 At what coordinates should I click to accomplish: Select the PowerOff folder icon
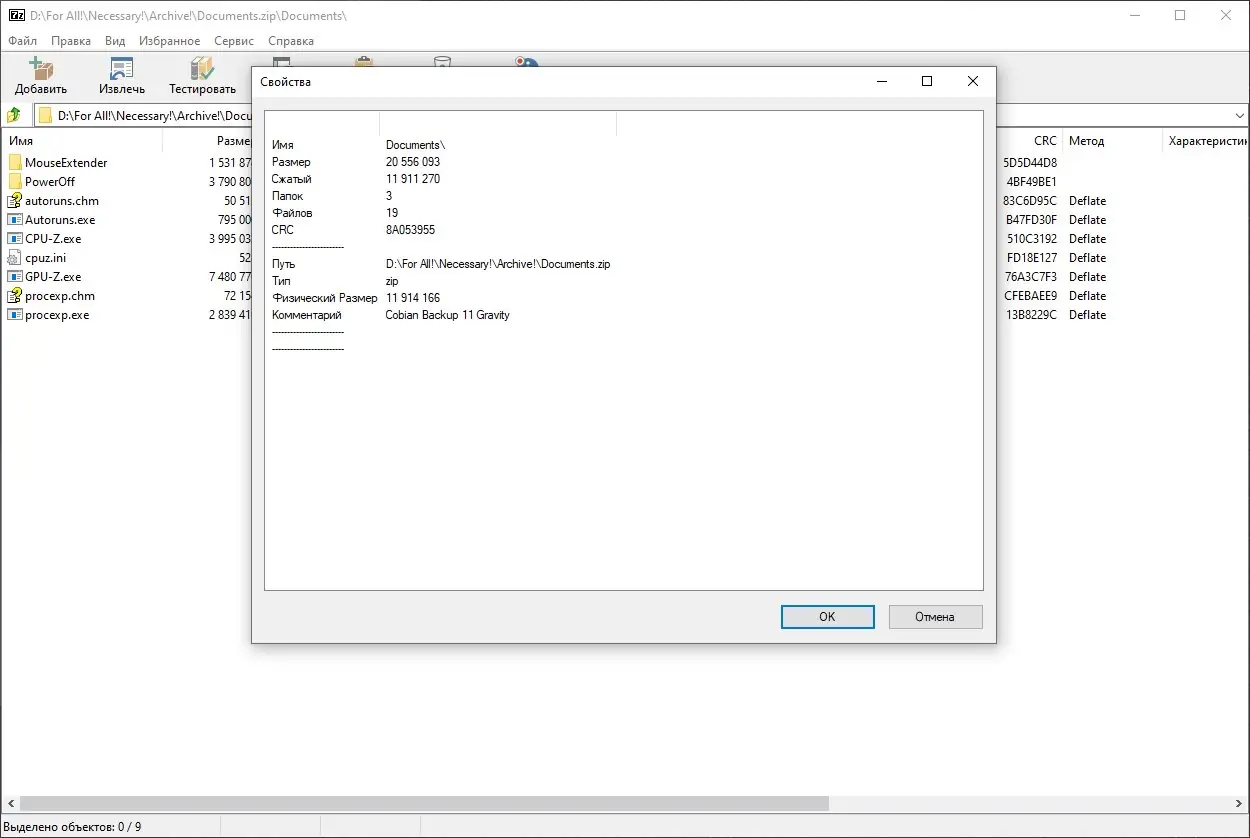[x=15, y=182]
